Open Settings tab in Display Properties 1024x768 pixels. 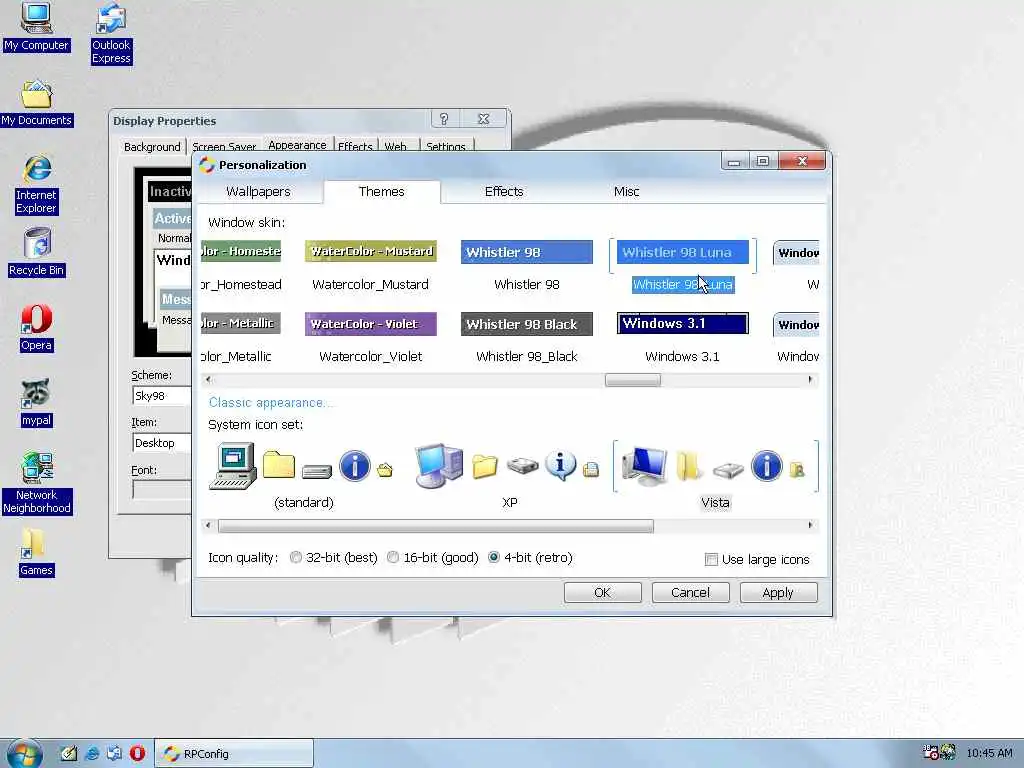coord(445,147)
